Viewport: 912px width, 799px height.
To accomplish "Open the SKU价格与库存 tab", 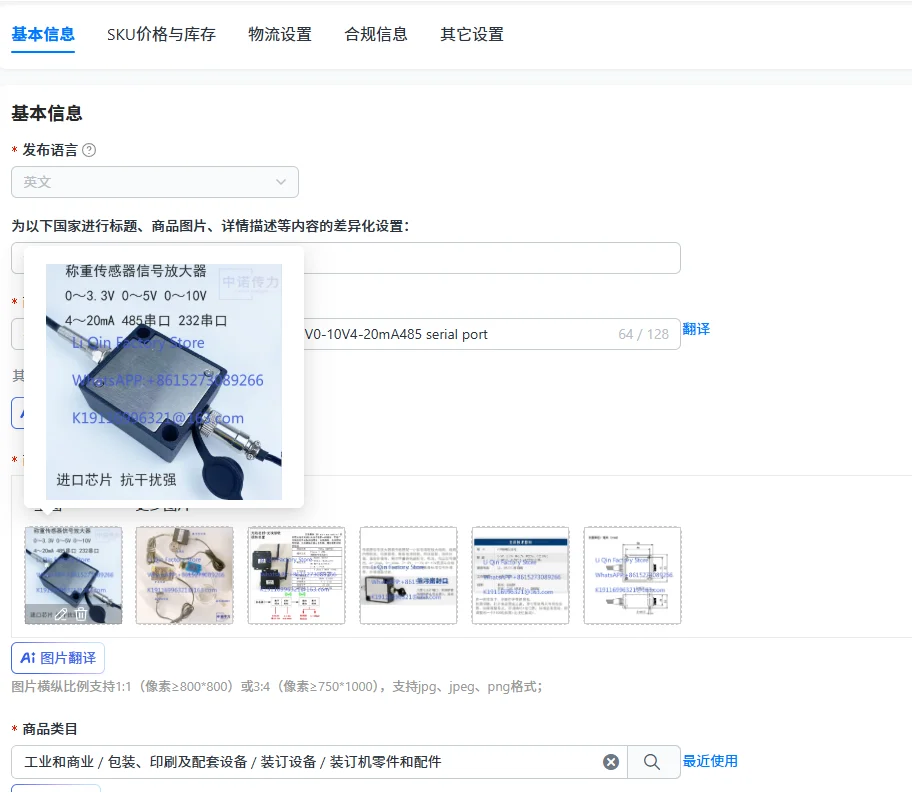I will [161, 34].
